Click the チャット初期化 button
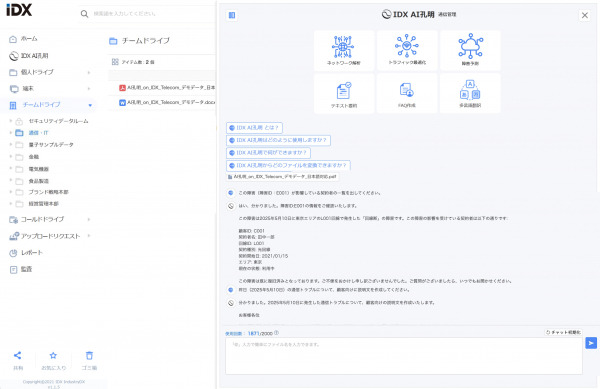600x389 pixels. [563, 332]
